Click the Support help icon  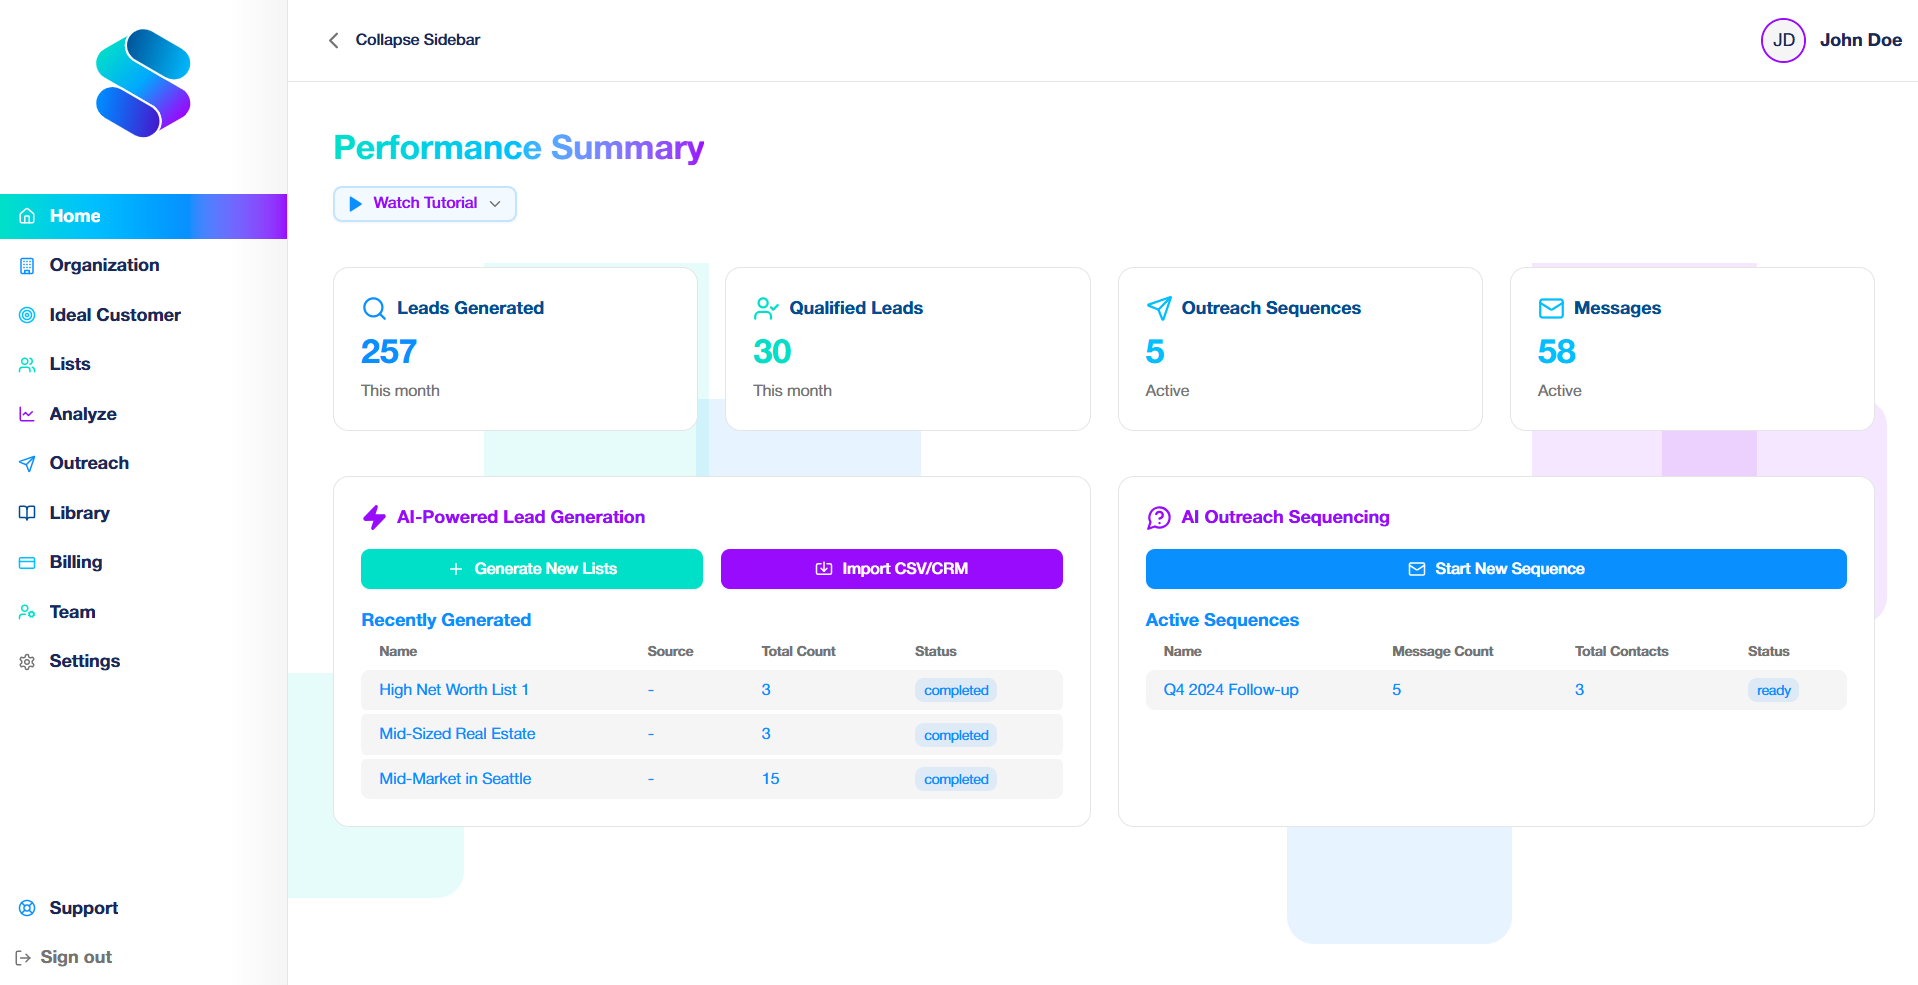(x=27, y=907)
